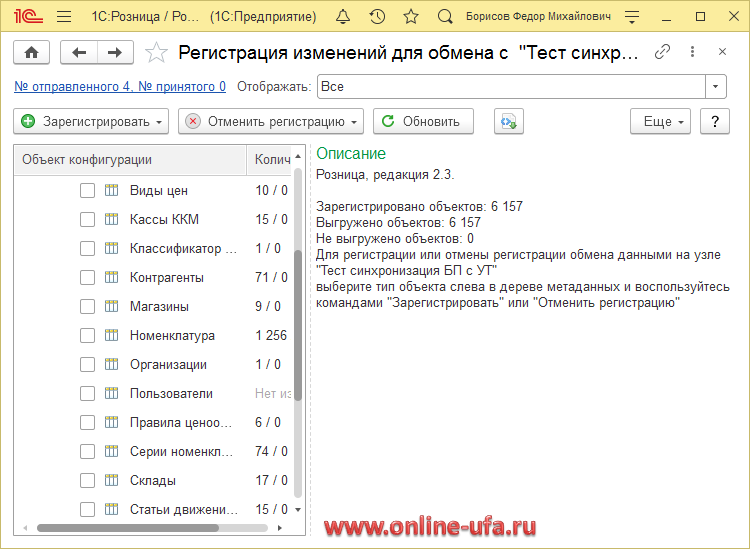
Task: Select the Статьи движени… row label
Action: coord(184,509)
